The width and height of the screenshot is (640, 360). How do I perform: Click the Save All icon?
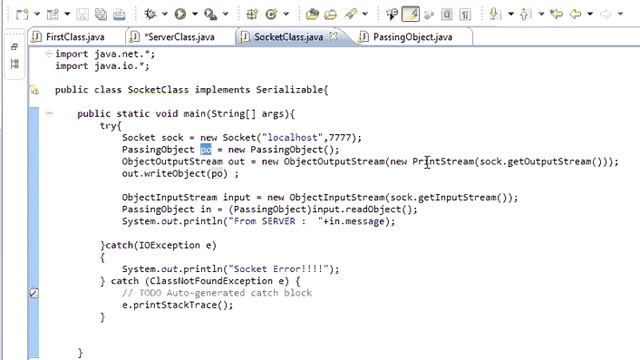click(101, 14)
